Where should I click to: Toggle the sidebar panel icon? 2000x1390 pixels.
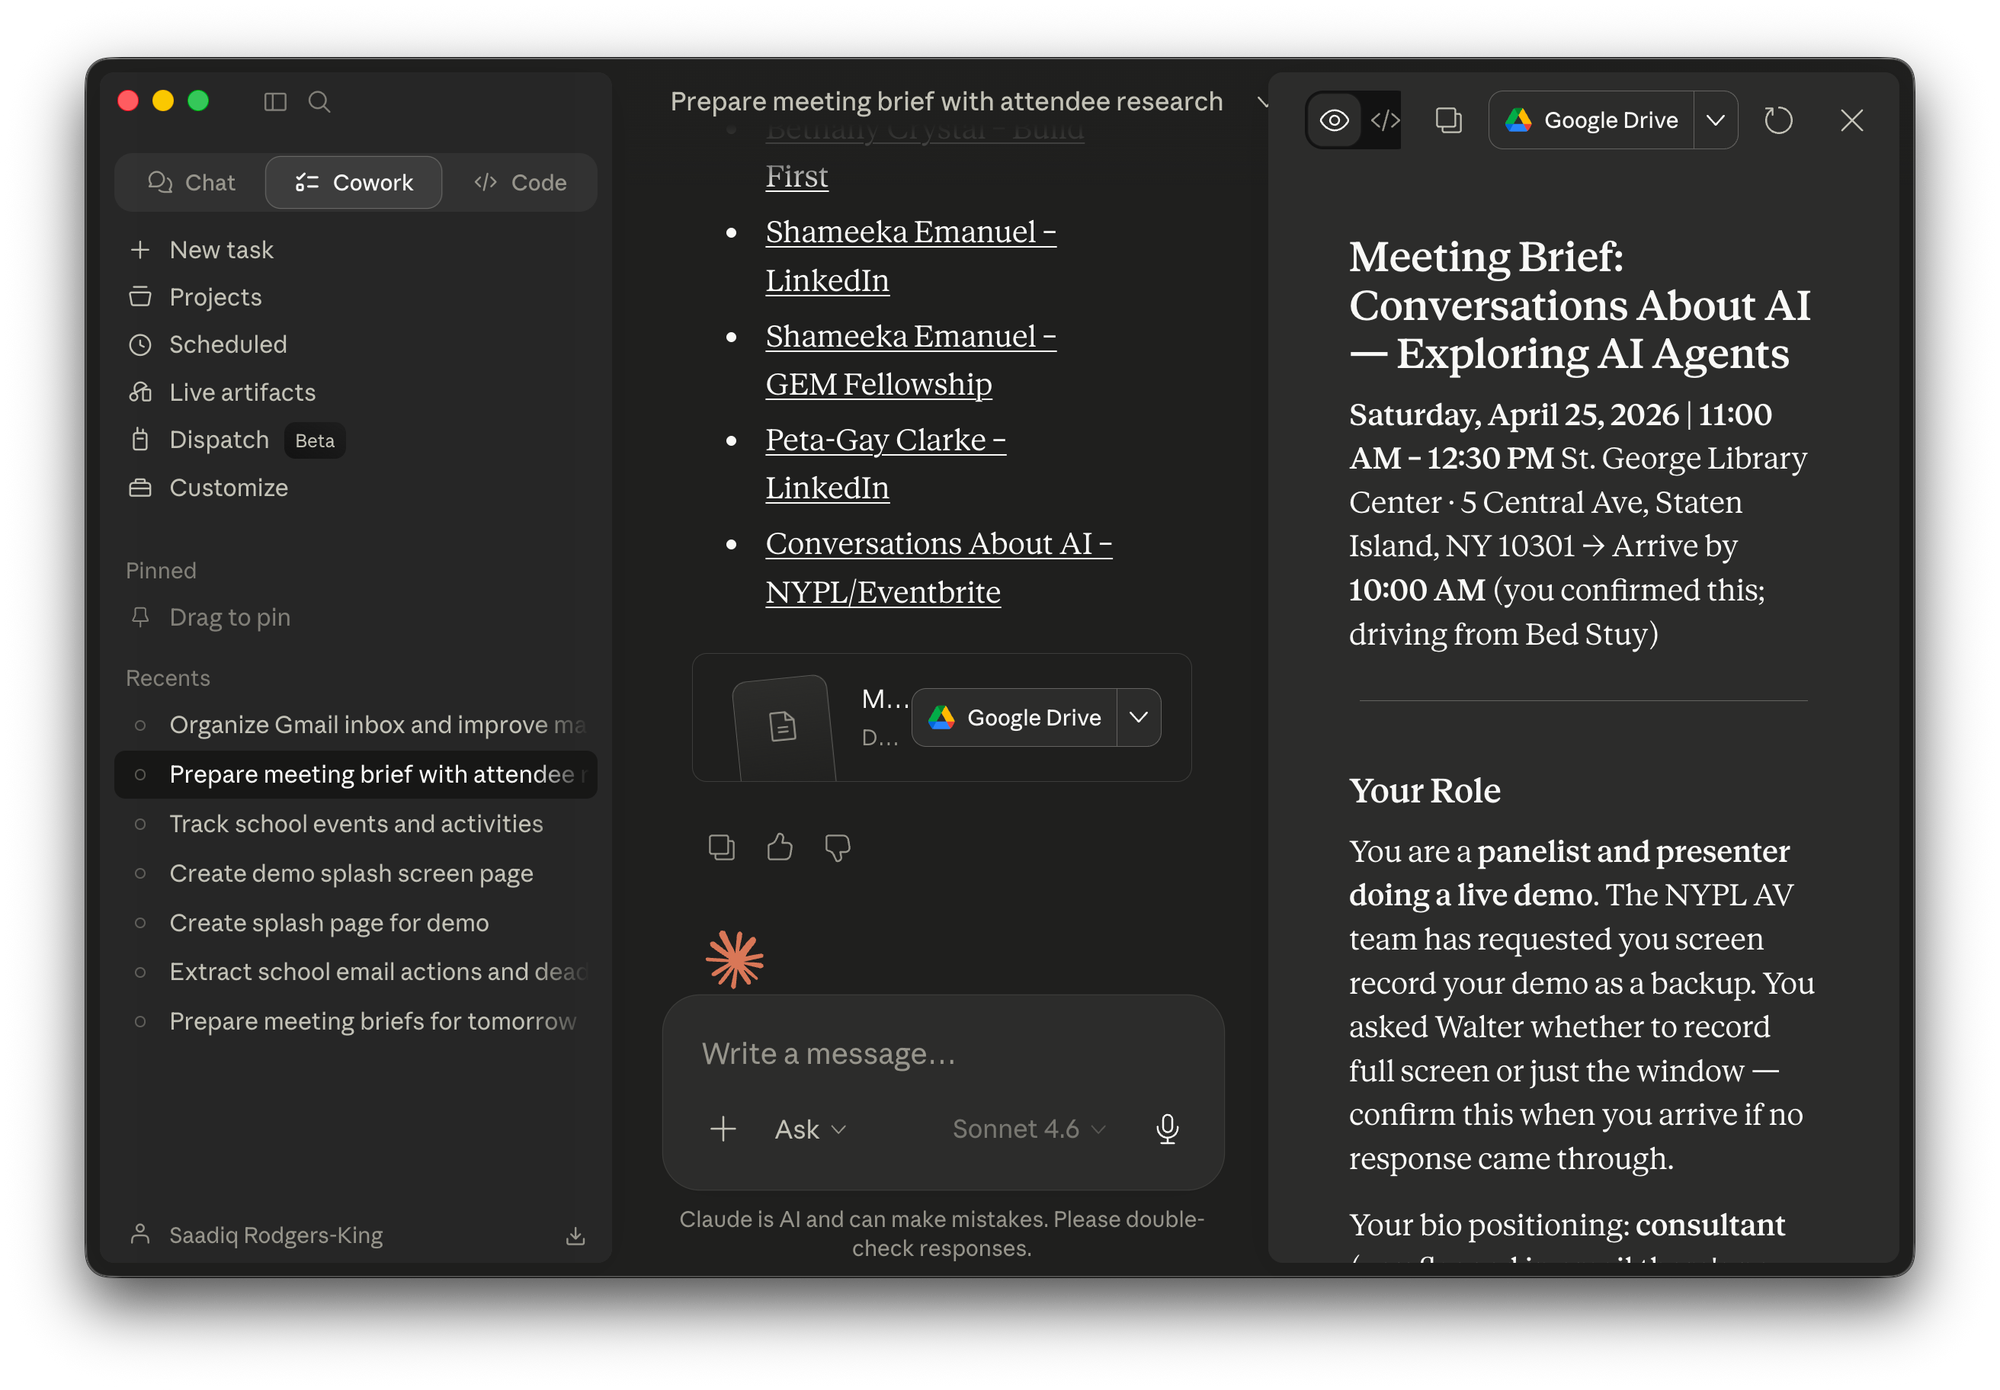(x=275, y=102)
